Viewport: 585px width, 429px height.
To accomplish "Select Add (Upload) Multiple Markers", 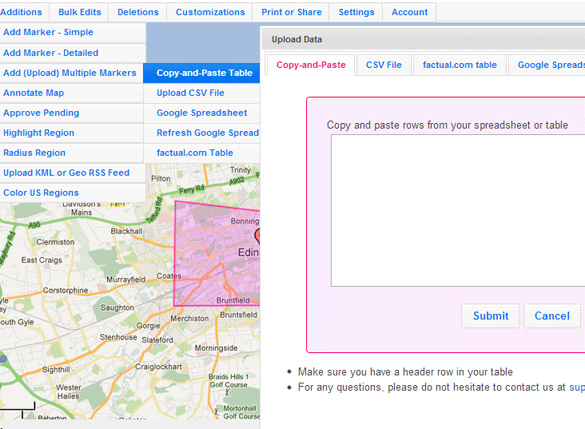I will coord(71,73).
